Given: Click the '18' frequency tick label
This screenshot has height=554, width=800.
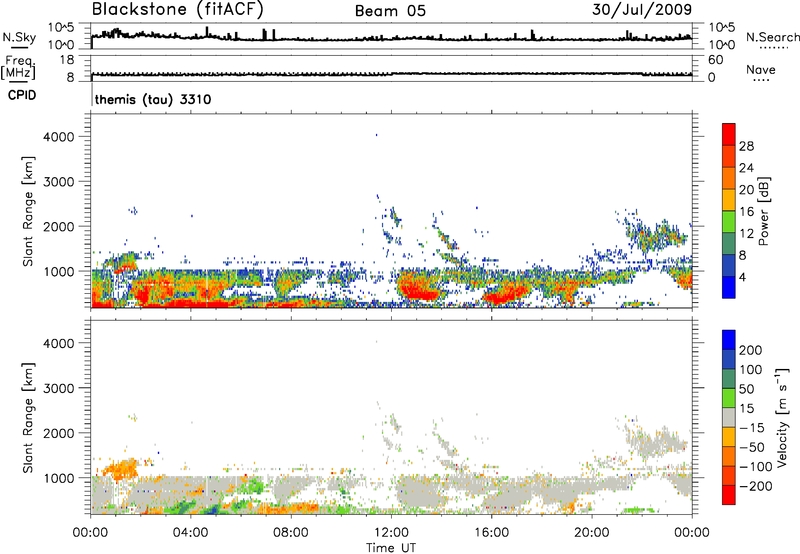Looking at the screenshot, I should pyautogui.click(x=67, y=60).
